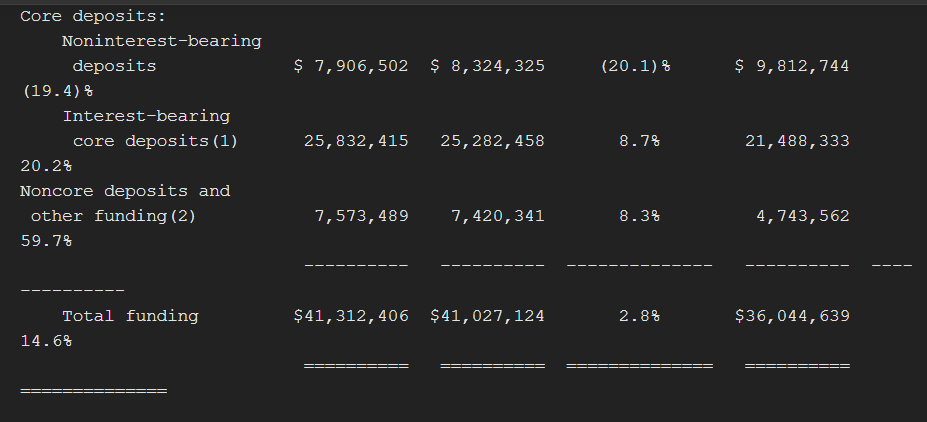Select the (20.1)% change value
The image size is (927, 422).
coord(635,66)
